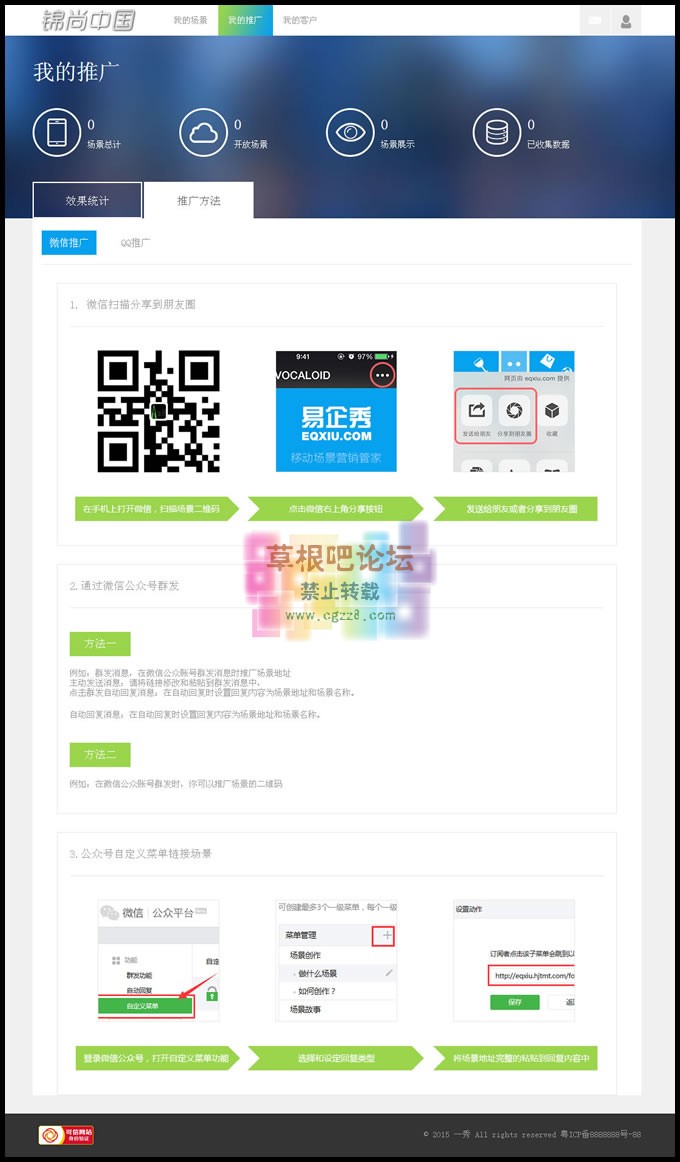Open the 我的客户 nav tab

click(300, 20)
